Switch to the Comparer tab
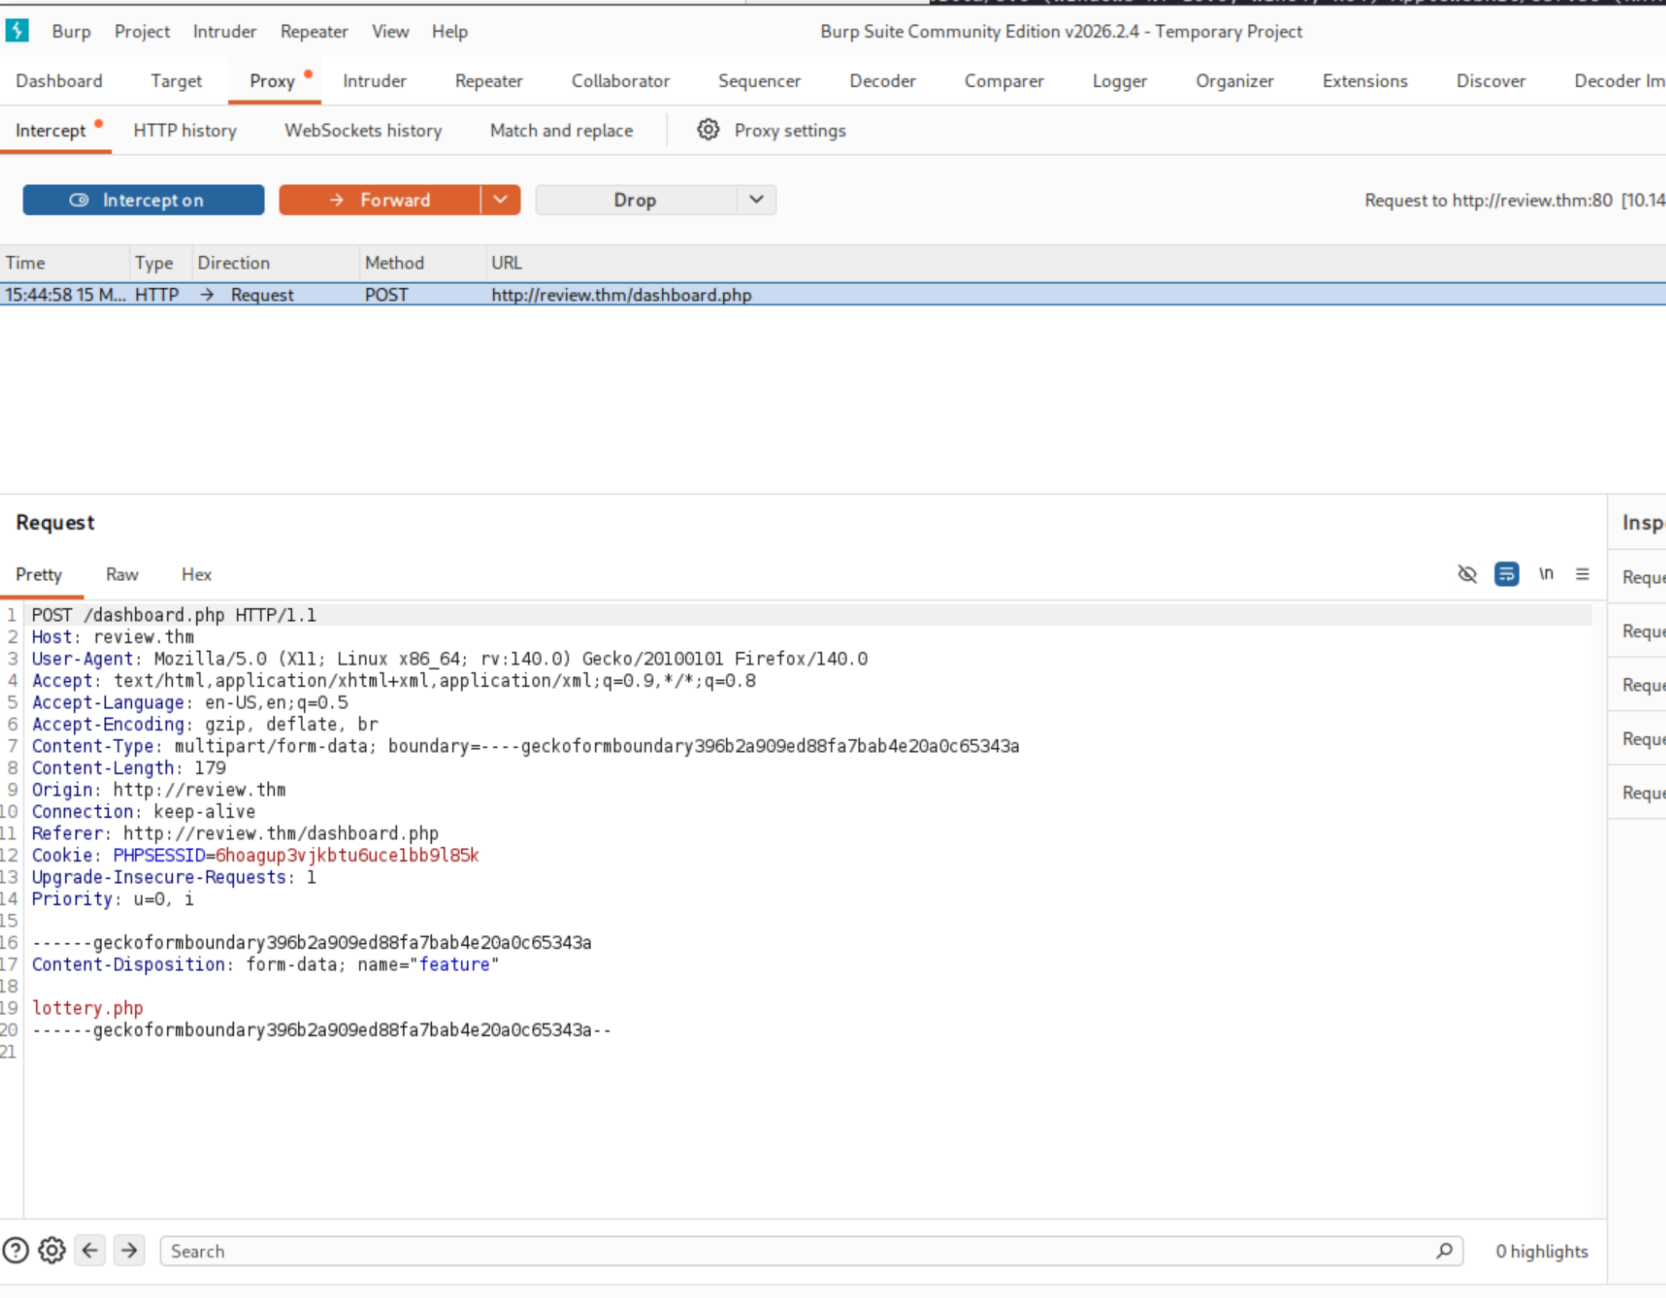The height and width of the screenshot is (1298, 1666). 1004,81
